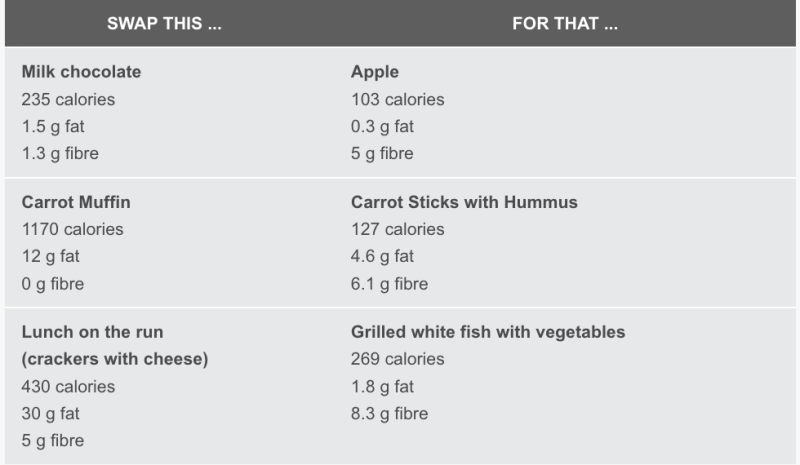Click the "FOR THAT ..." column header

click(565, 23)
